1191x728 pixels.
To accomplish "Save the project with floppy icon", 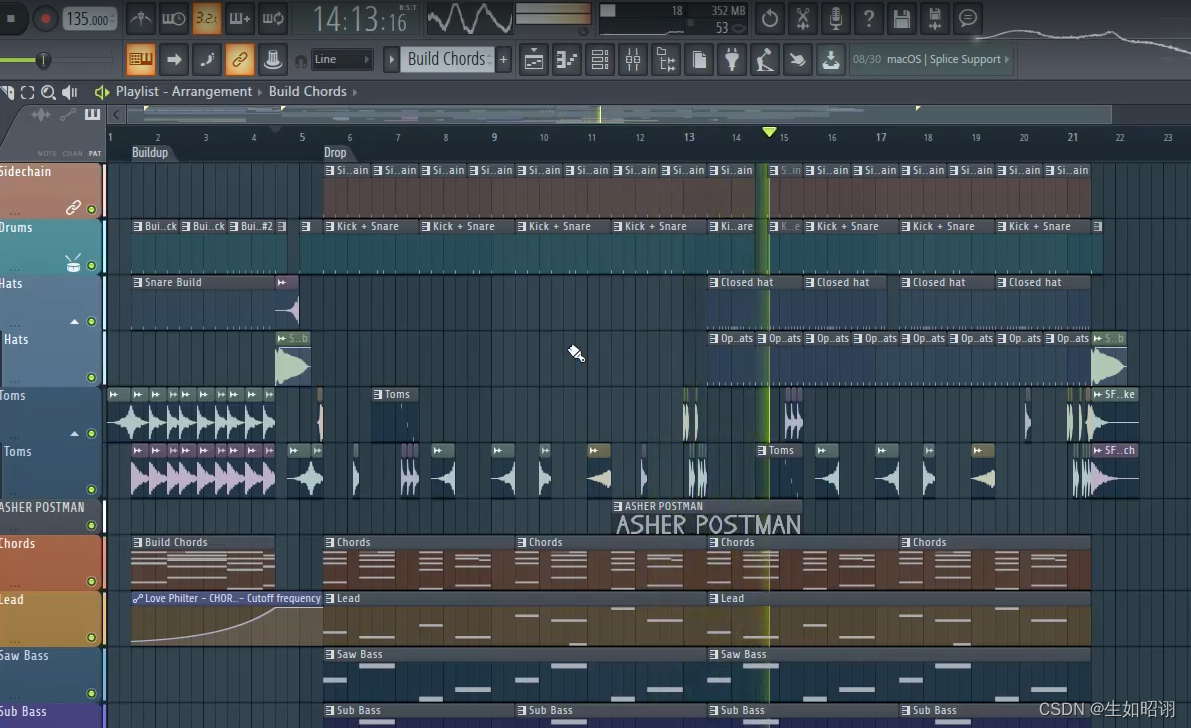I will [x=902, y=18].
